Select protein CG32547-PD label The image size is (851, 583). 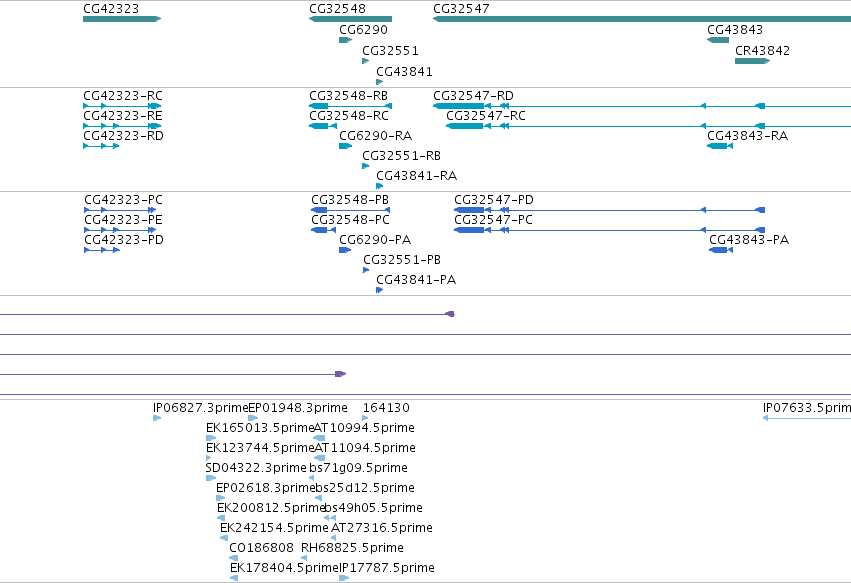point(494,200)
